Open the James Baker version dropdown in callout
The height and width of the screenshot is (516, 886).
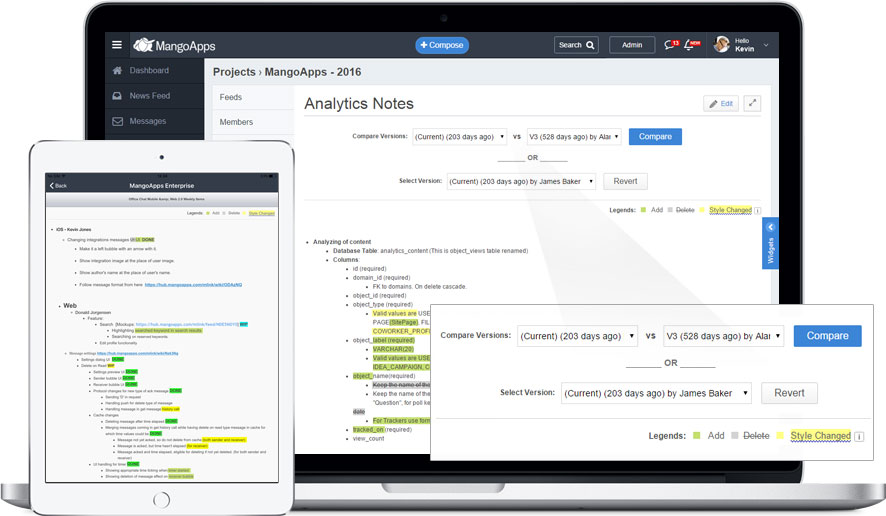656,393
